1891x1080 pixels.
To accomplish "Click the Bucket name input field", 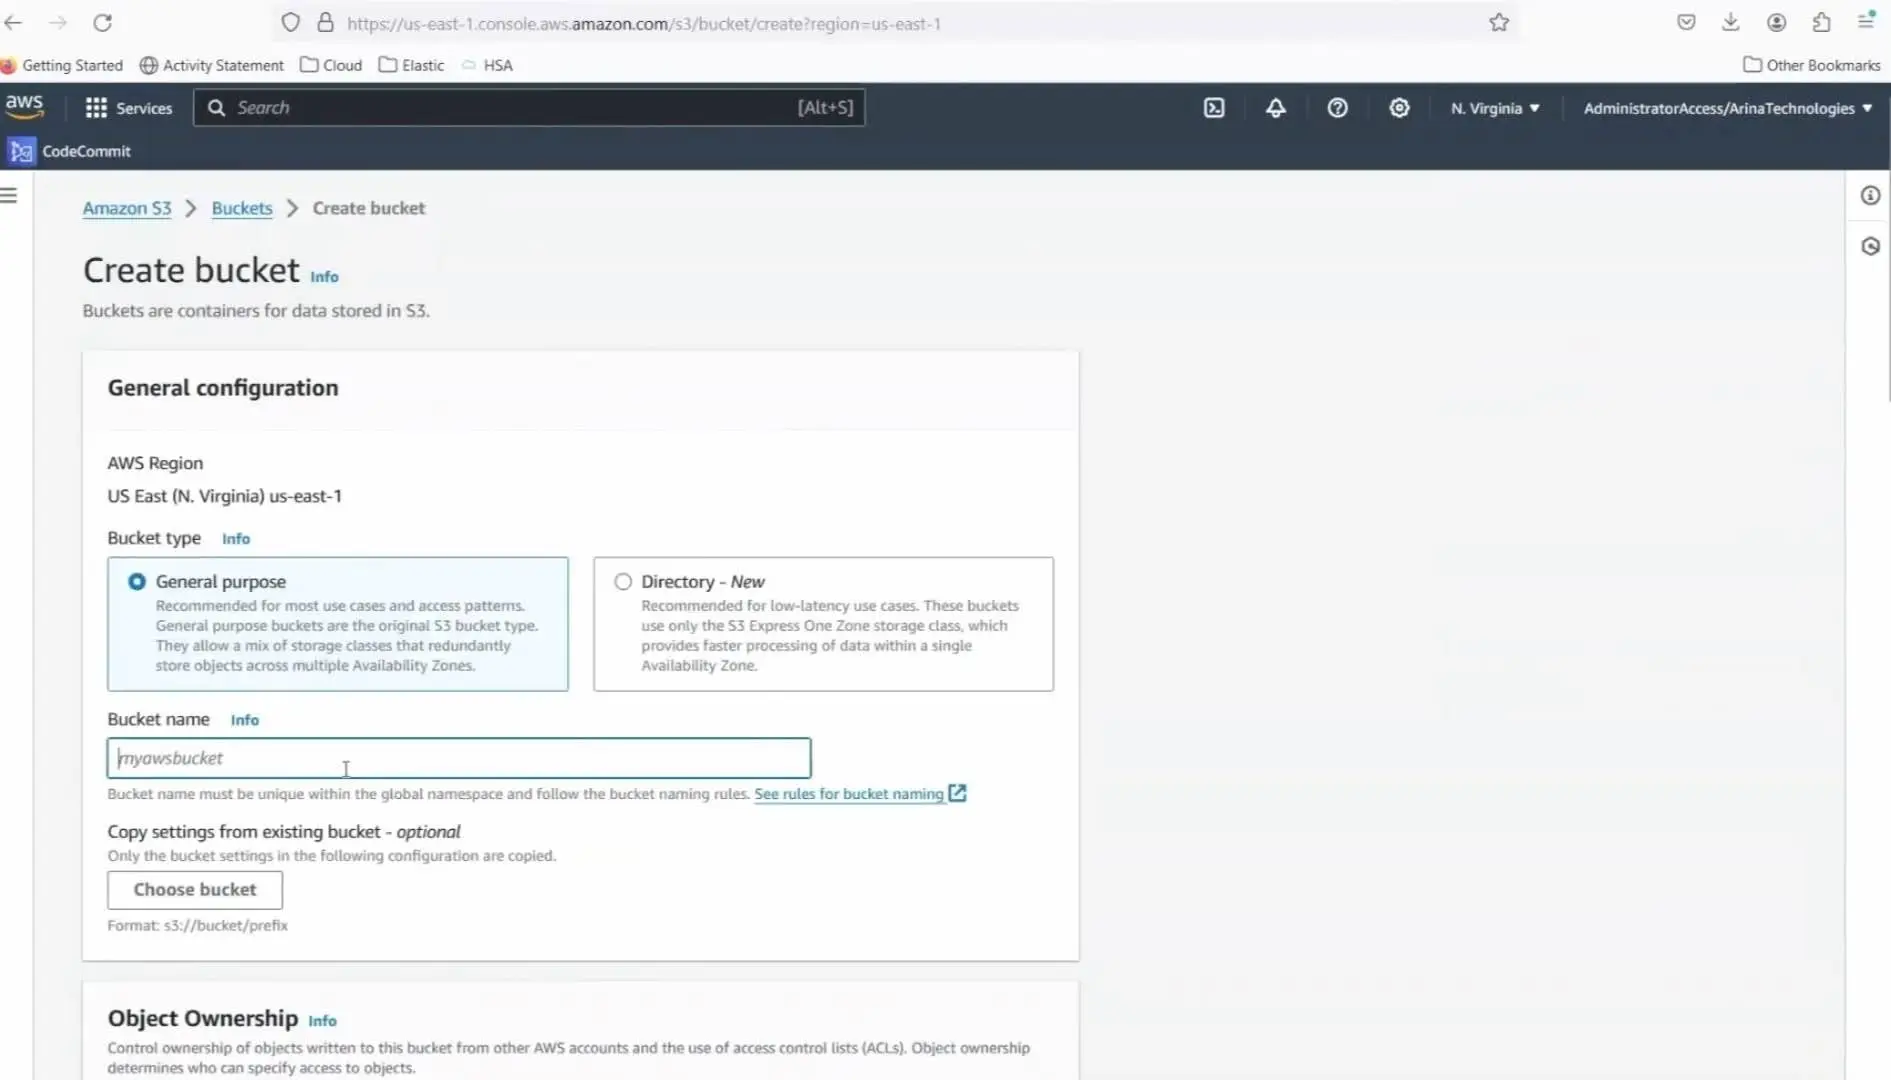I will tap(459, 758).
